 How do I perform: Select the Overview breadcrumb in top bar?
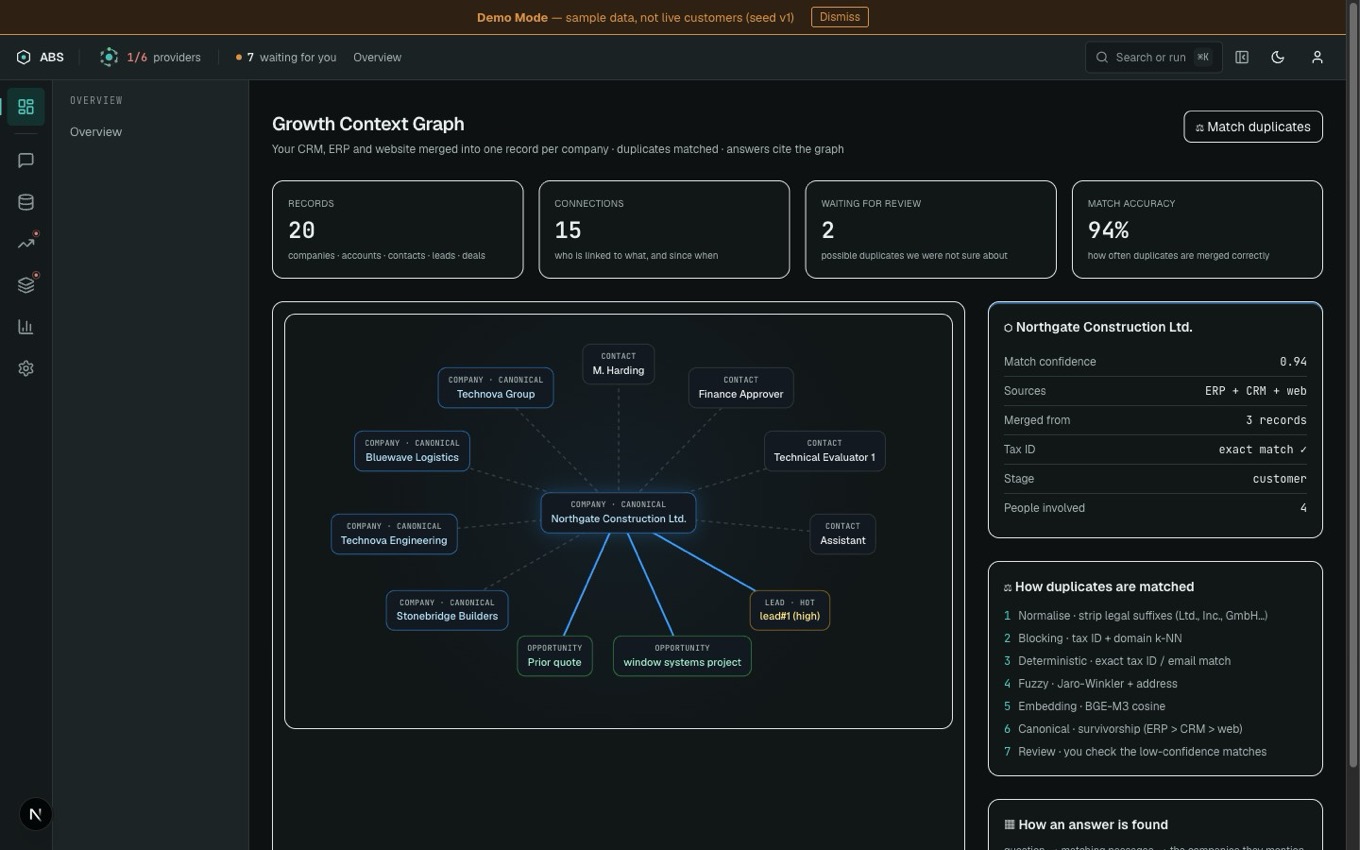377,57
